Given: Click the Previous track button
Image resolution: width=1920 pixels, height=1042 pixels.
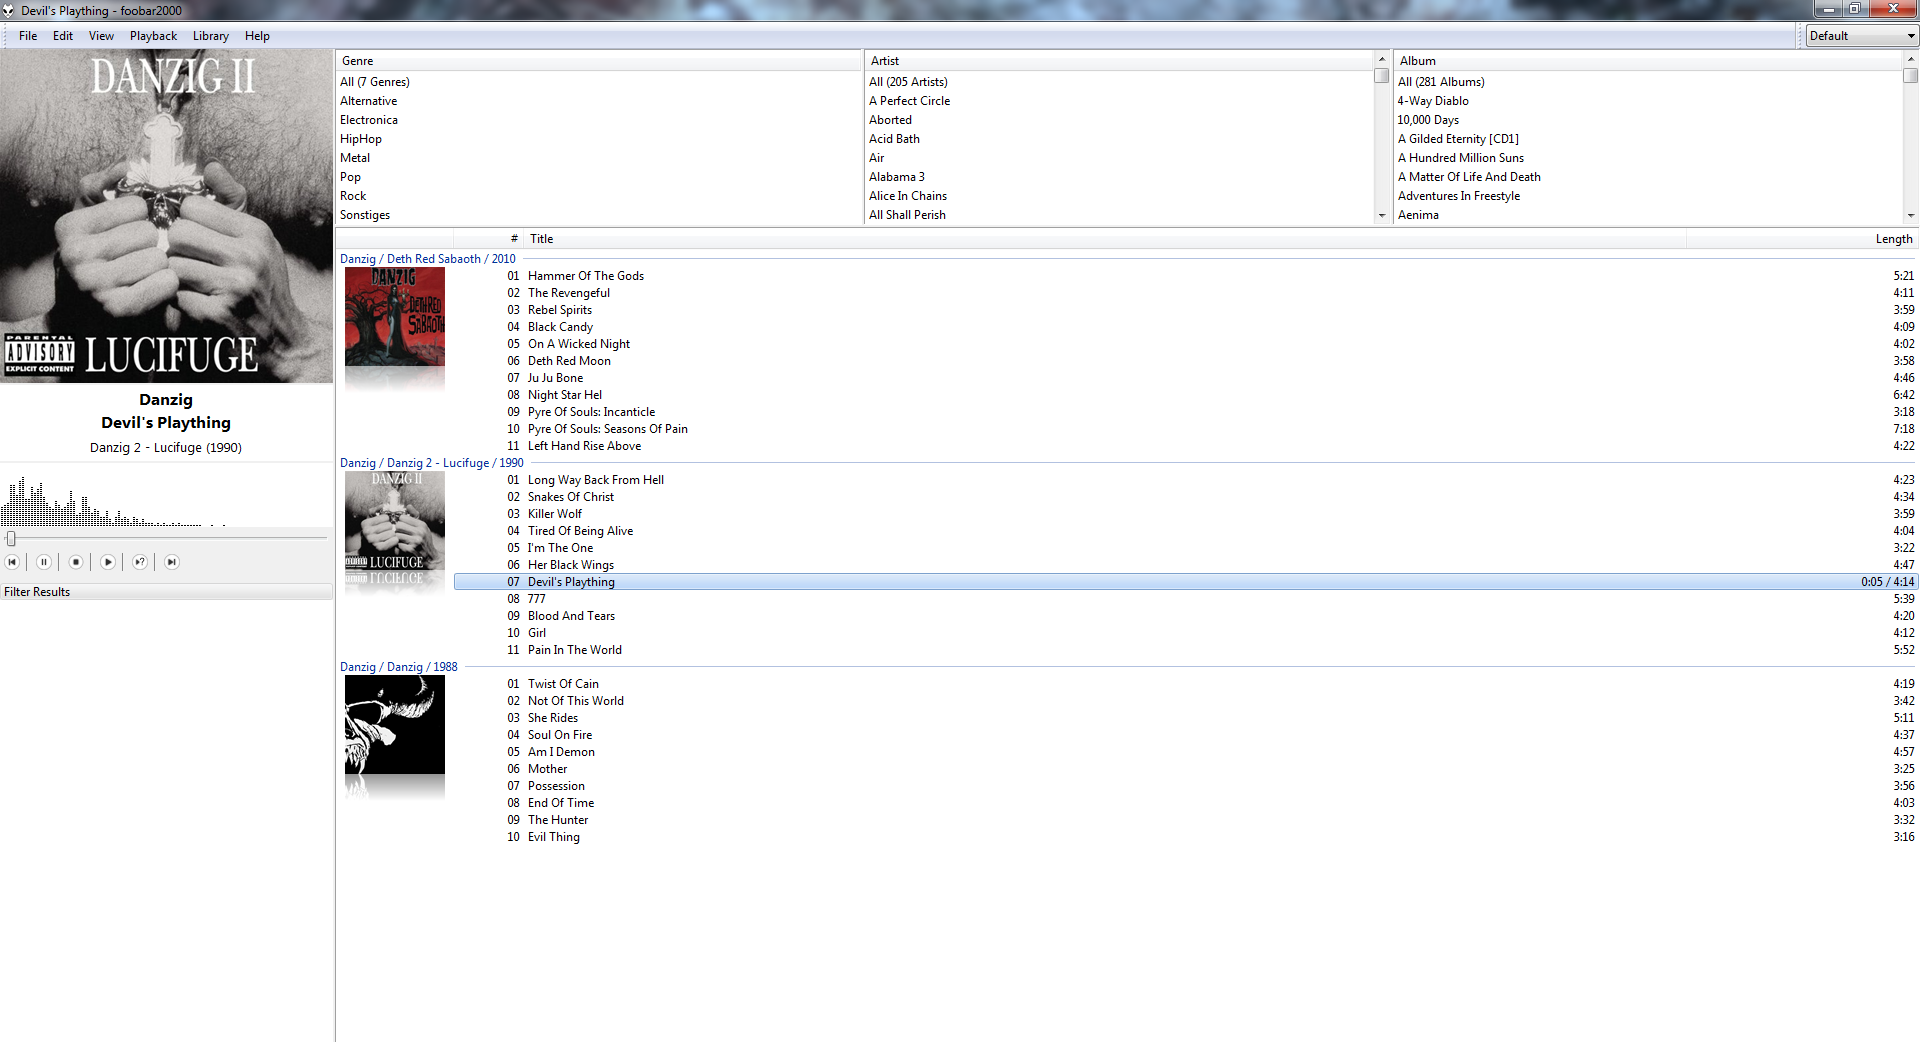Looking at the screenshot, I should [x=12, y=562].
